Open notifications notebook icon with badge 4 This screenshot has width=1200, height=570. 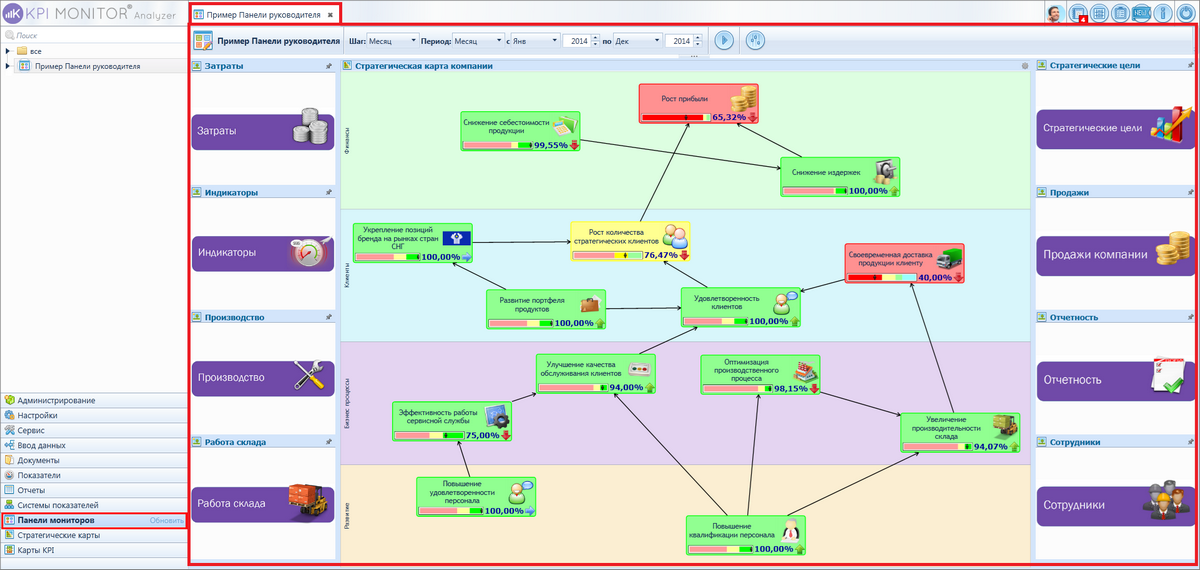(x=1079, y=13)
